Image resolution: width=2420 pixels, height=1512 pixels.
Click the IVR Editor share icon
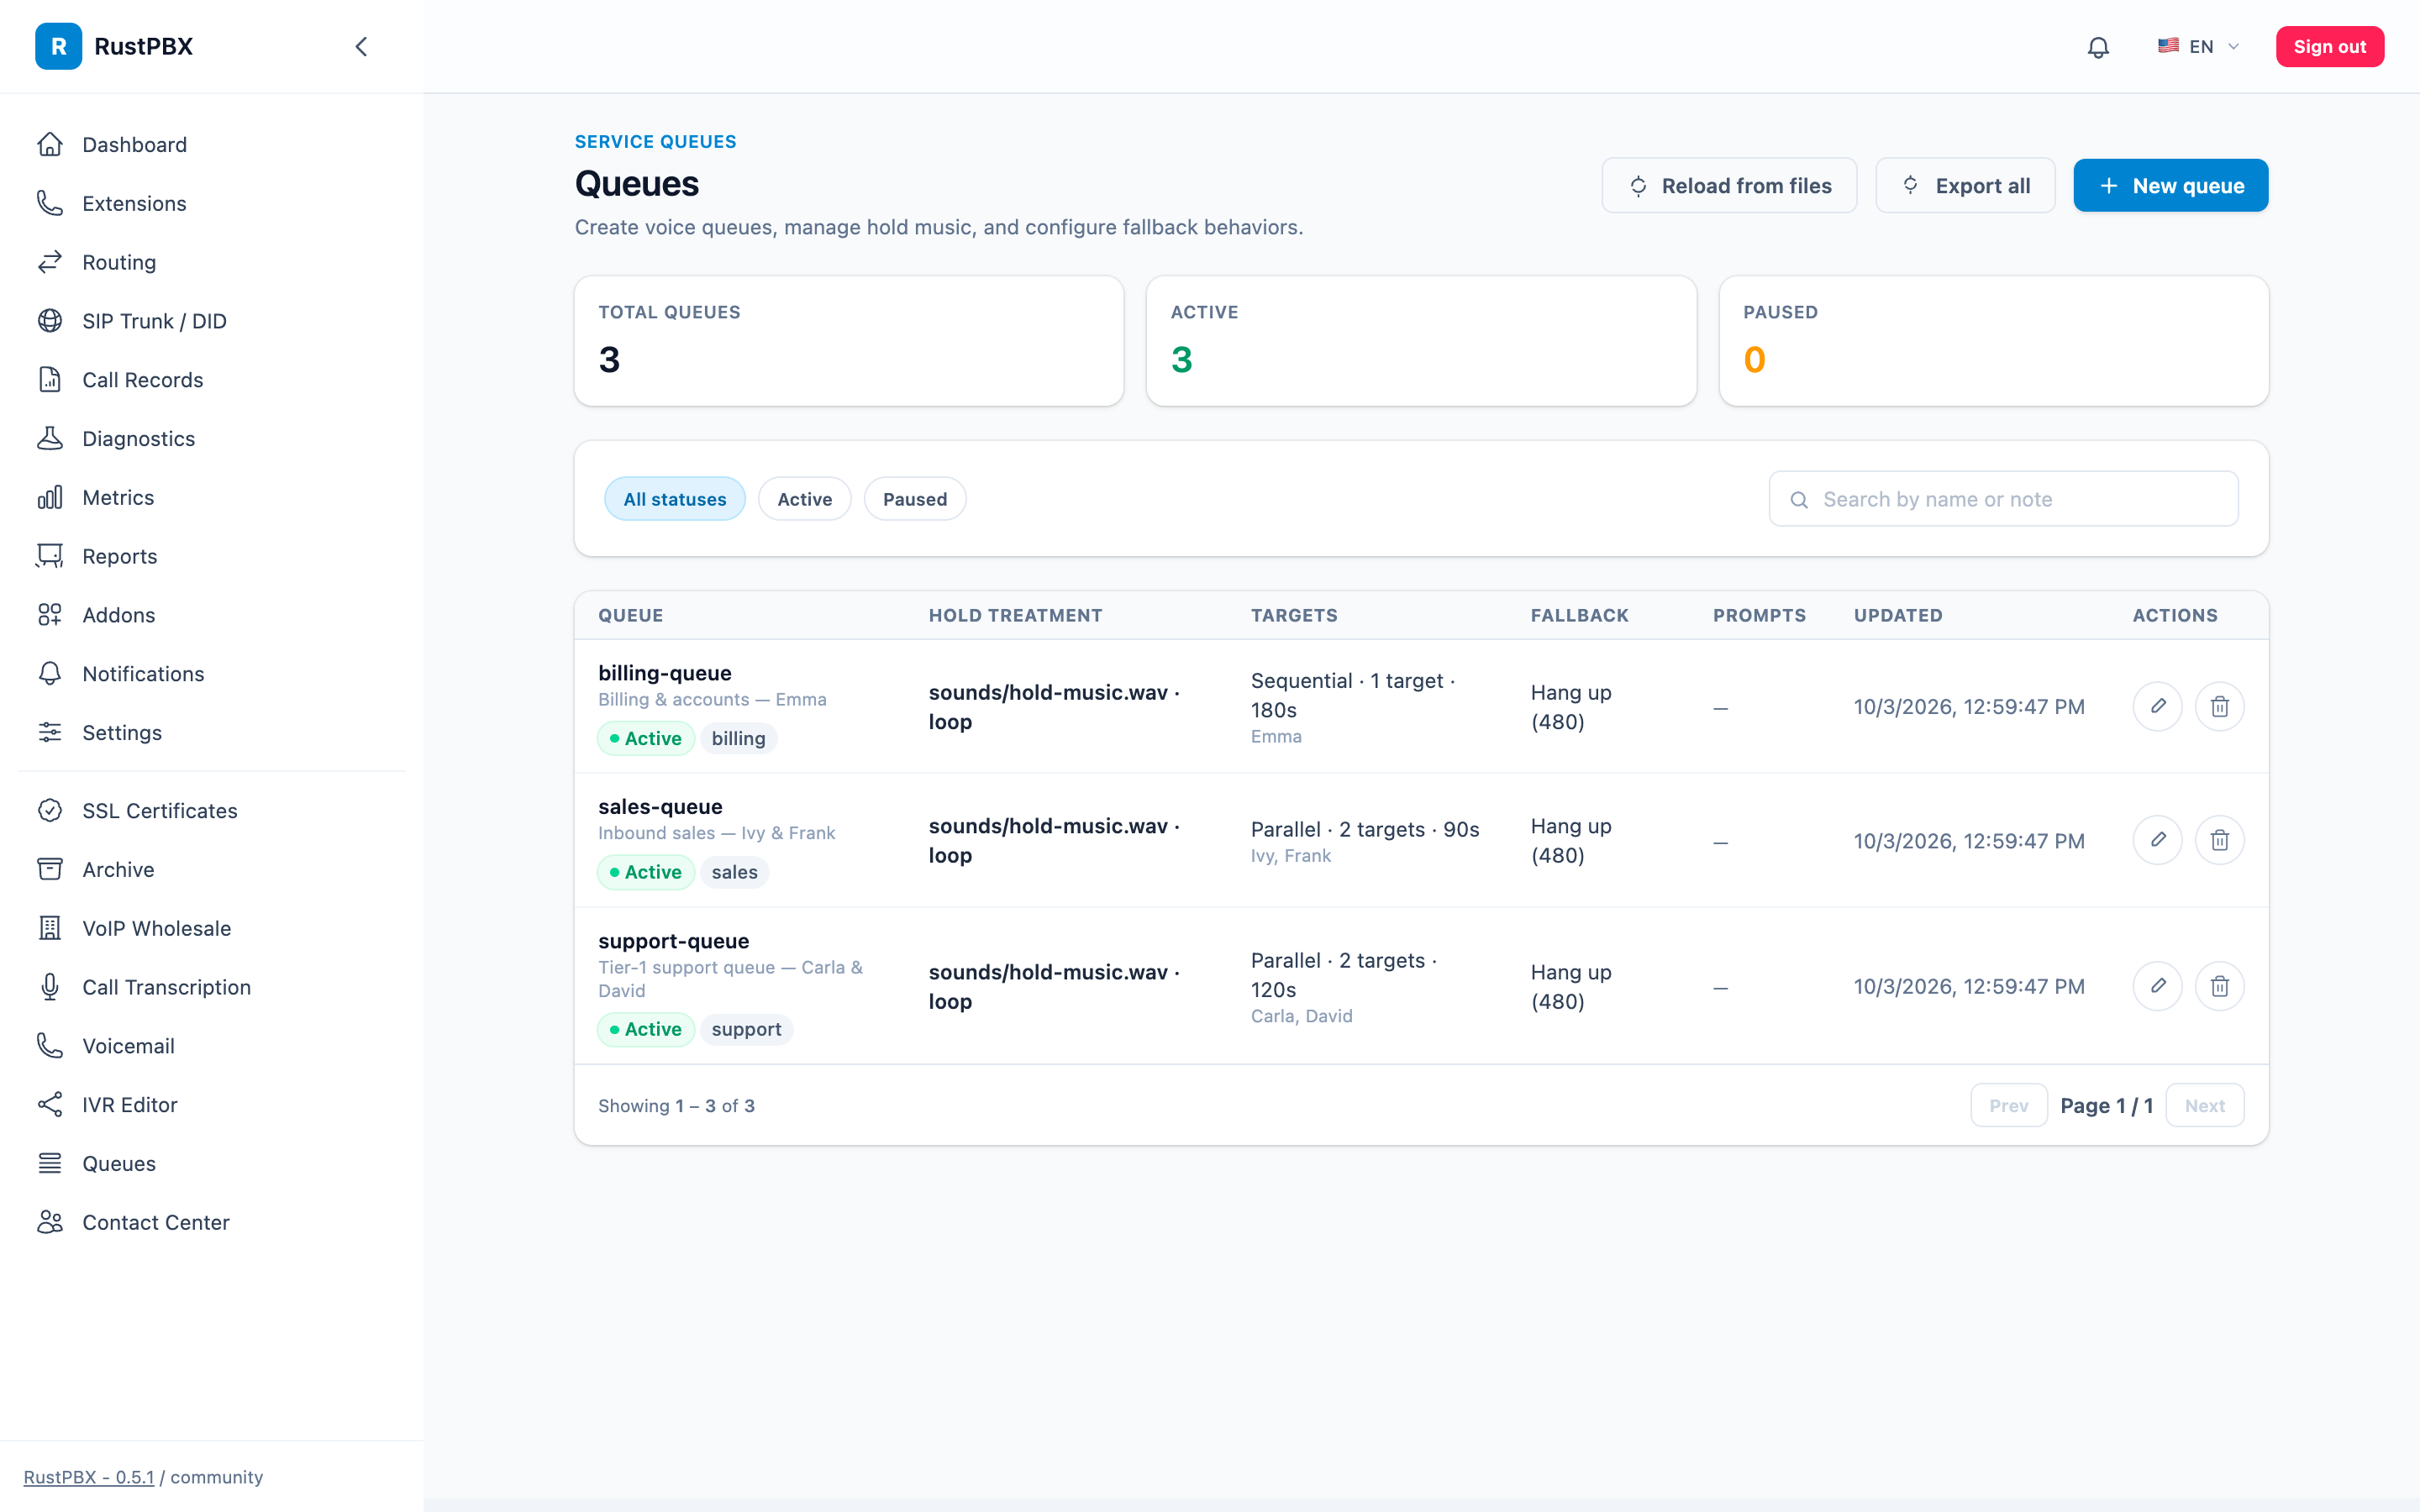point(50,1105)
